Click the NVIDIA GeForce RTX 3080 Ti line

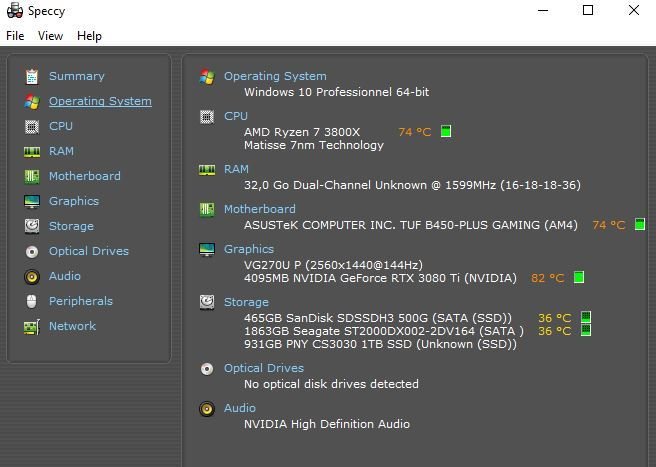click(380, 278)
